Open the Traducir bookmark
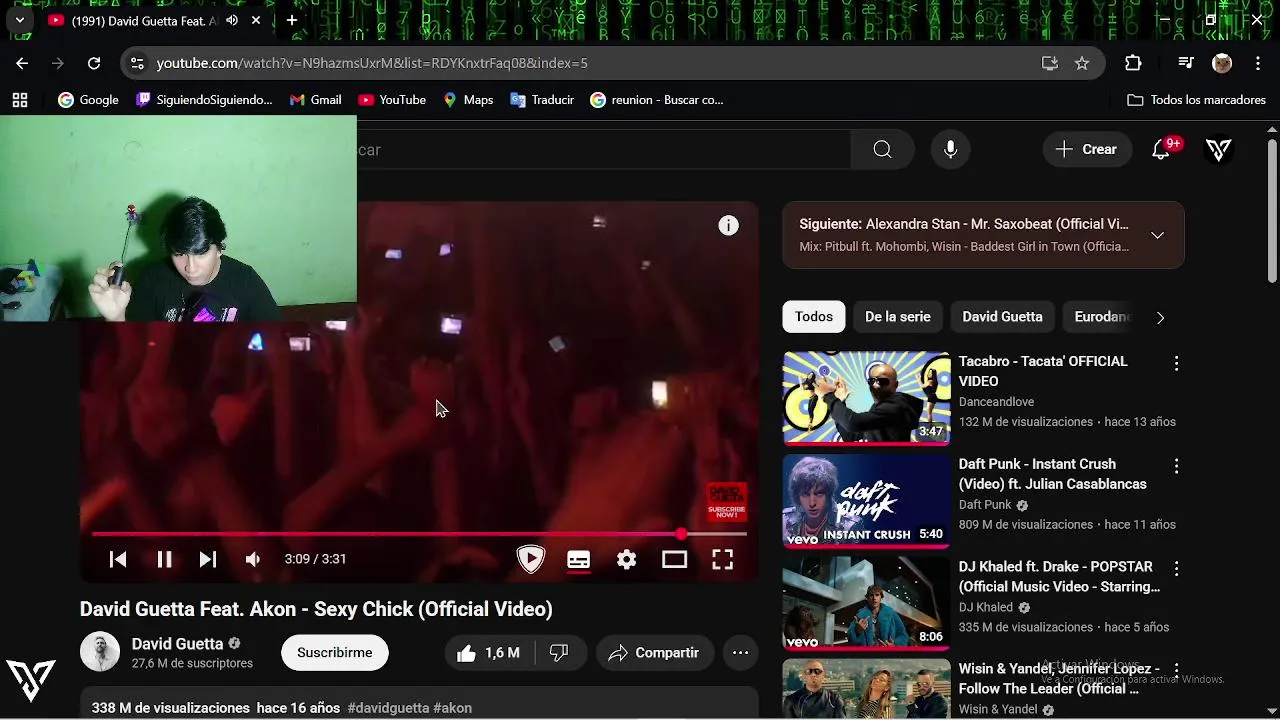1280x720 pixels. (542, 100)
